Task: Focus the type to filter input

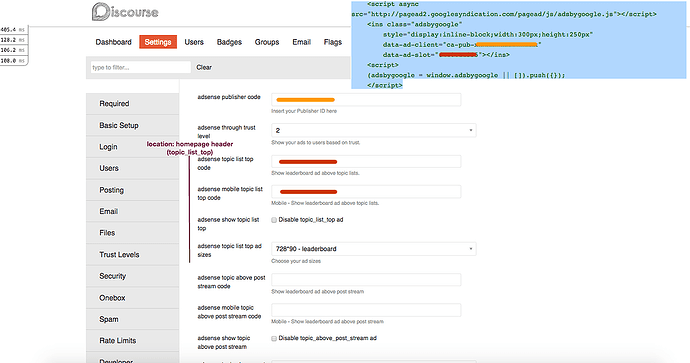Action: [140, 67]
